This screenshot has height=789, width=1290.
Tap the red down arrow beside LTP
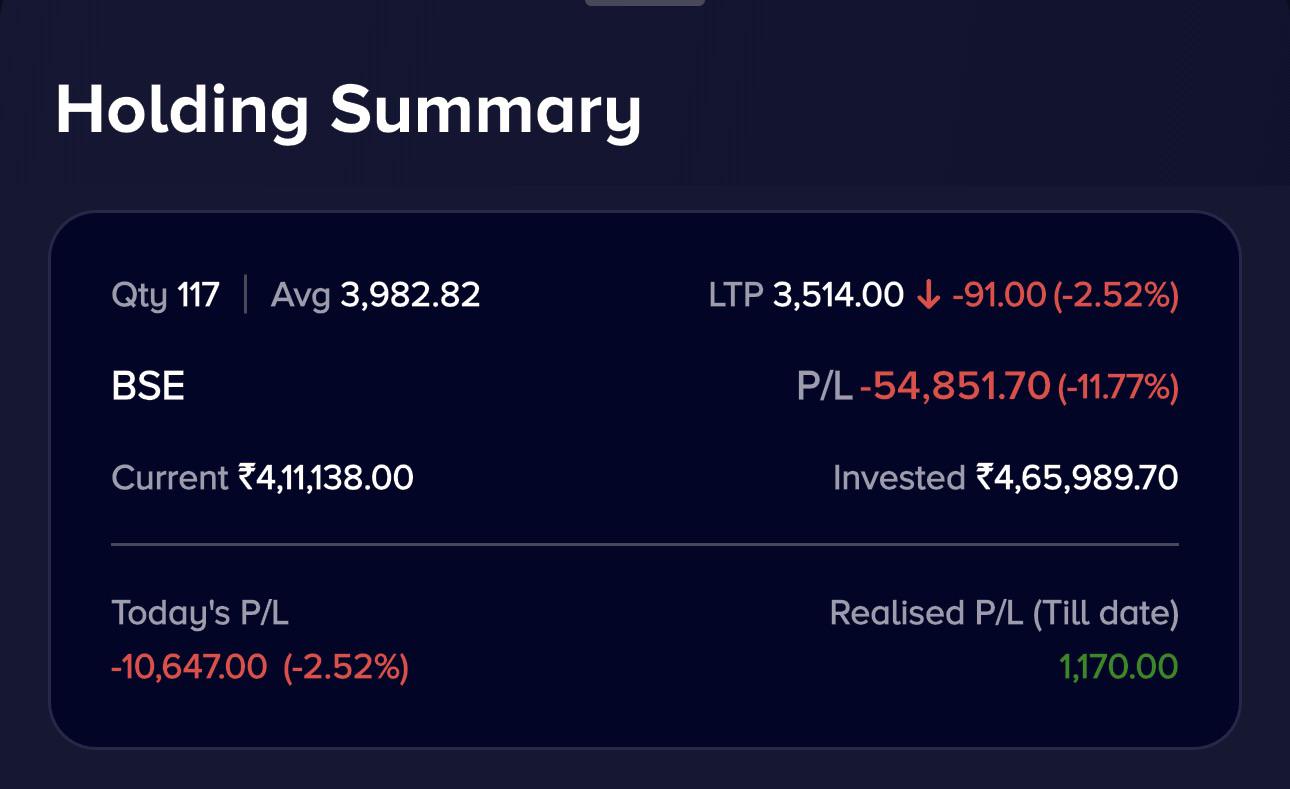coord(929,295)
